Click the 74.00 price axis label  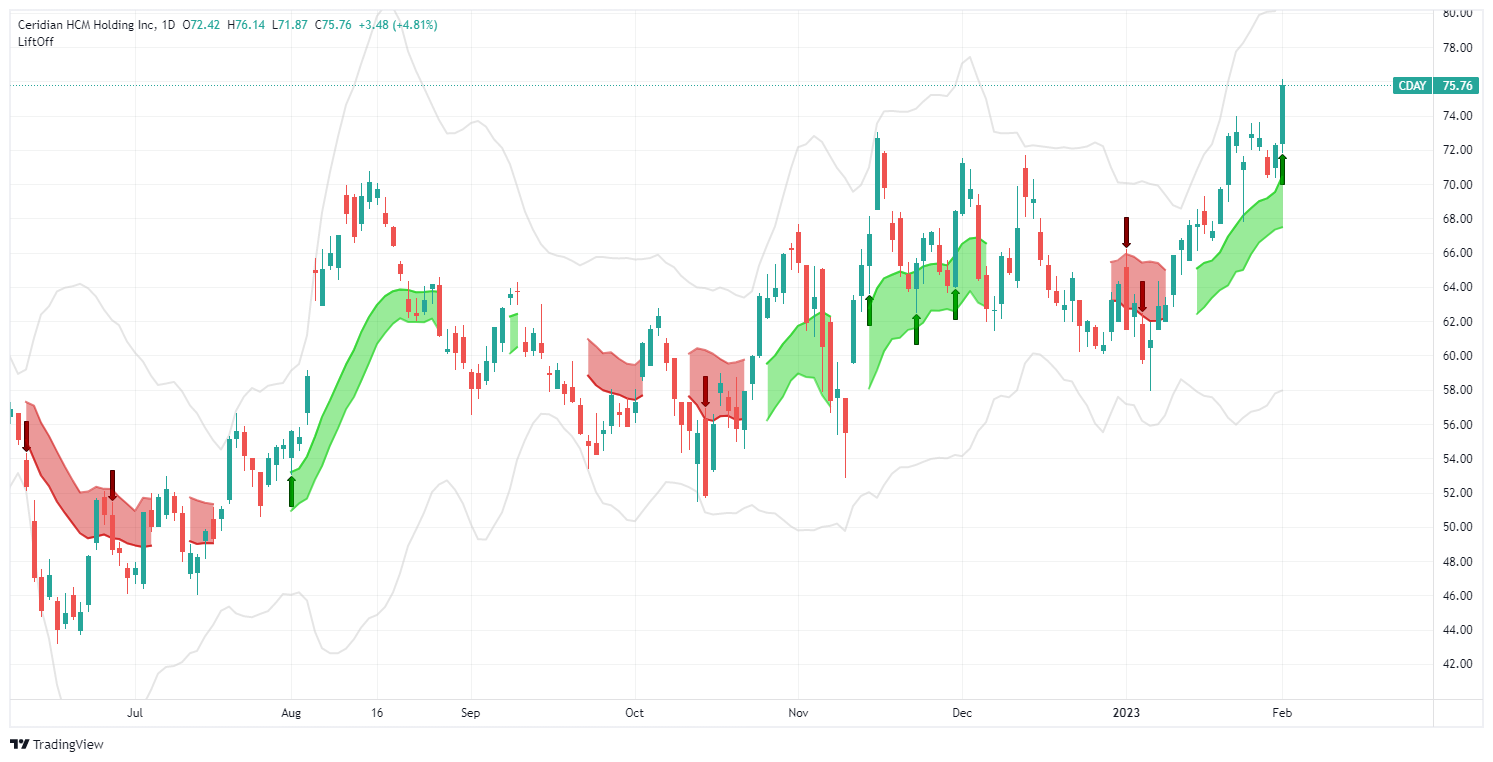(x=1455, y=116)
